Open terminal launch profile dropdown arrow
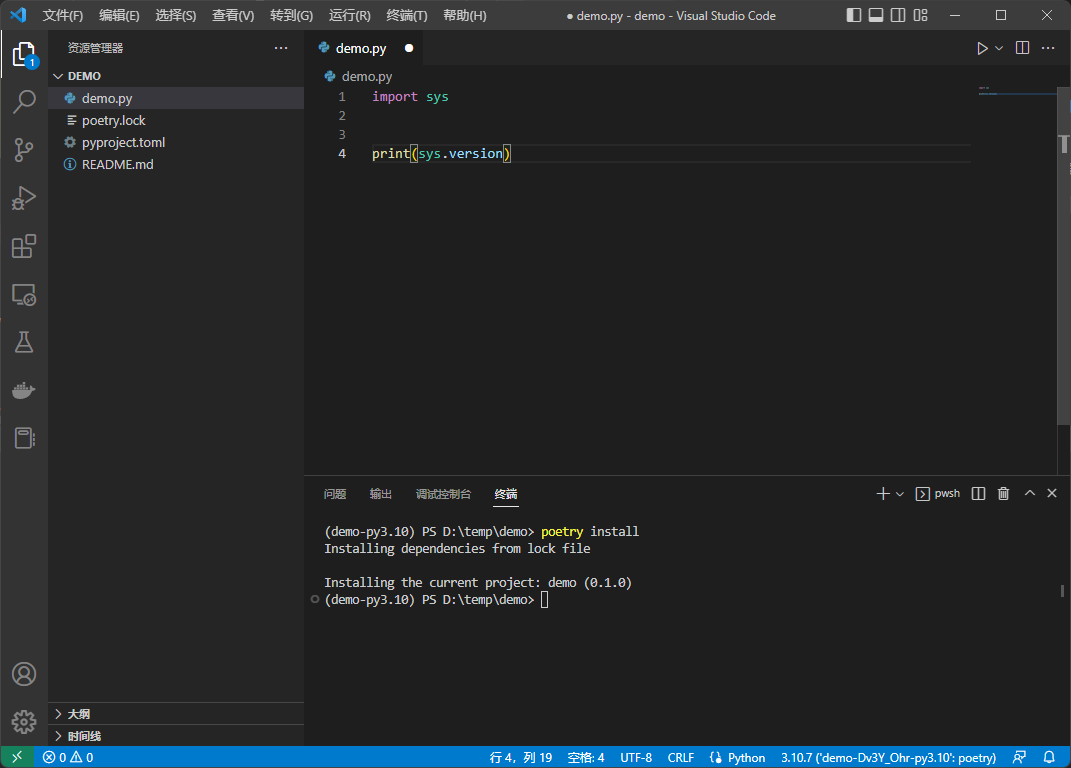The width and height of the screenshot is (1071, 768). pos(900,494)
